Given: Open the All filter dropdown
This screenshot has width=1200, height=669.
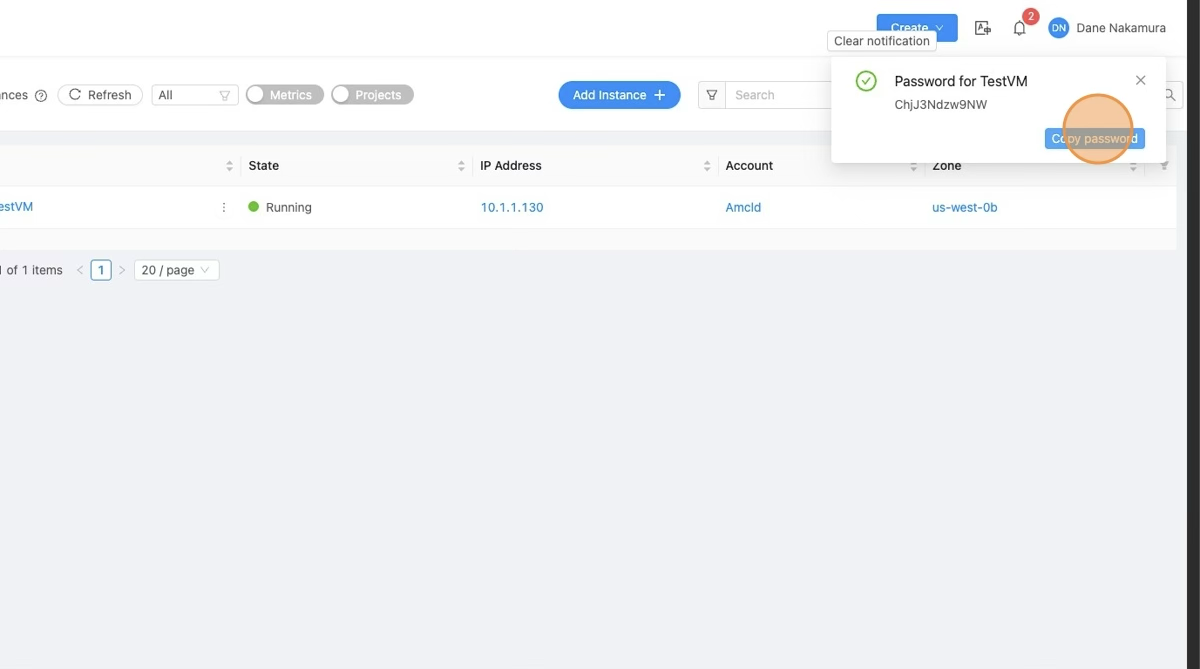Looking at the screenshot, I should (195, 95).
